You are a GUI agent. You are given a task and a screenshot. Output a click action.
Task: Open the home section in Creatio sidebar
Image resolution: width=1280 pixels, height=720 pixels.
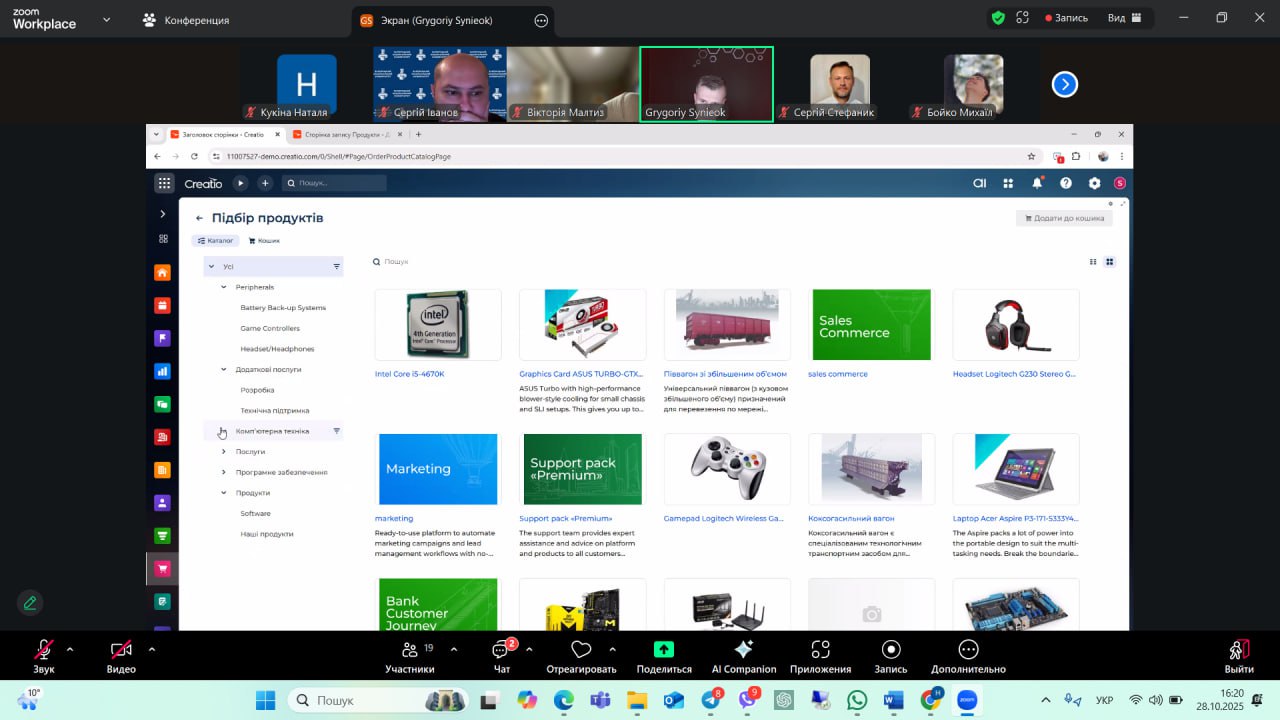[162, 273]
